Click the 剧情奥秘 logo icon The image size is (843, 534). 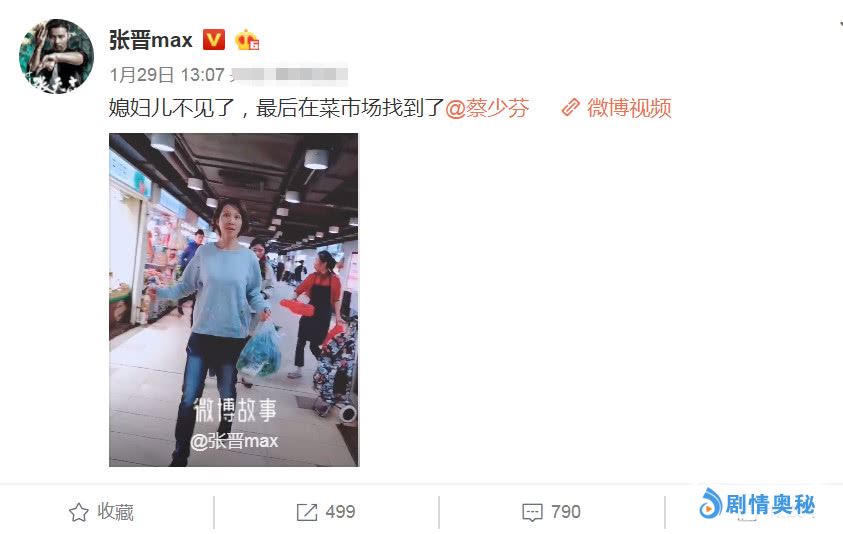tap(710, 504)
